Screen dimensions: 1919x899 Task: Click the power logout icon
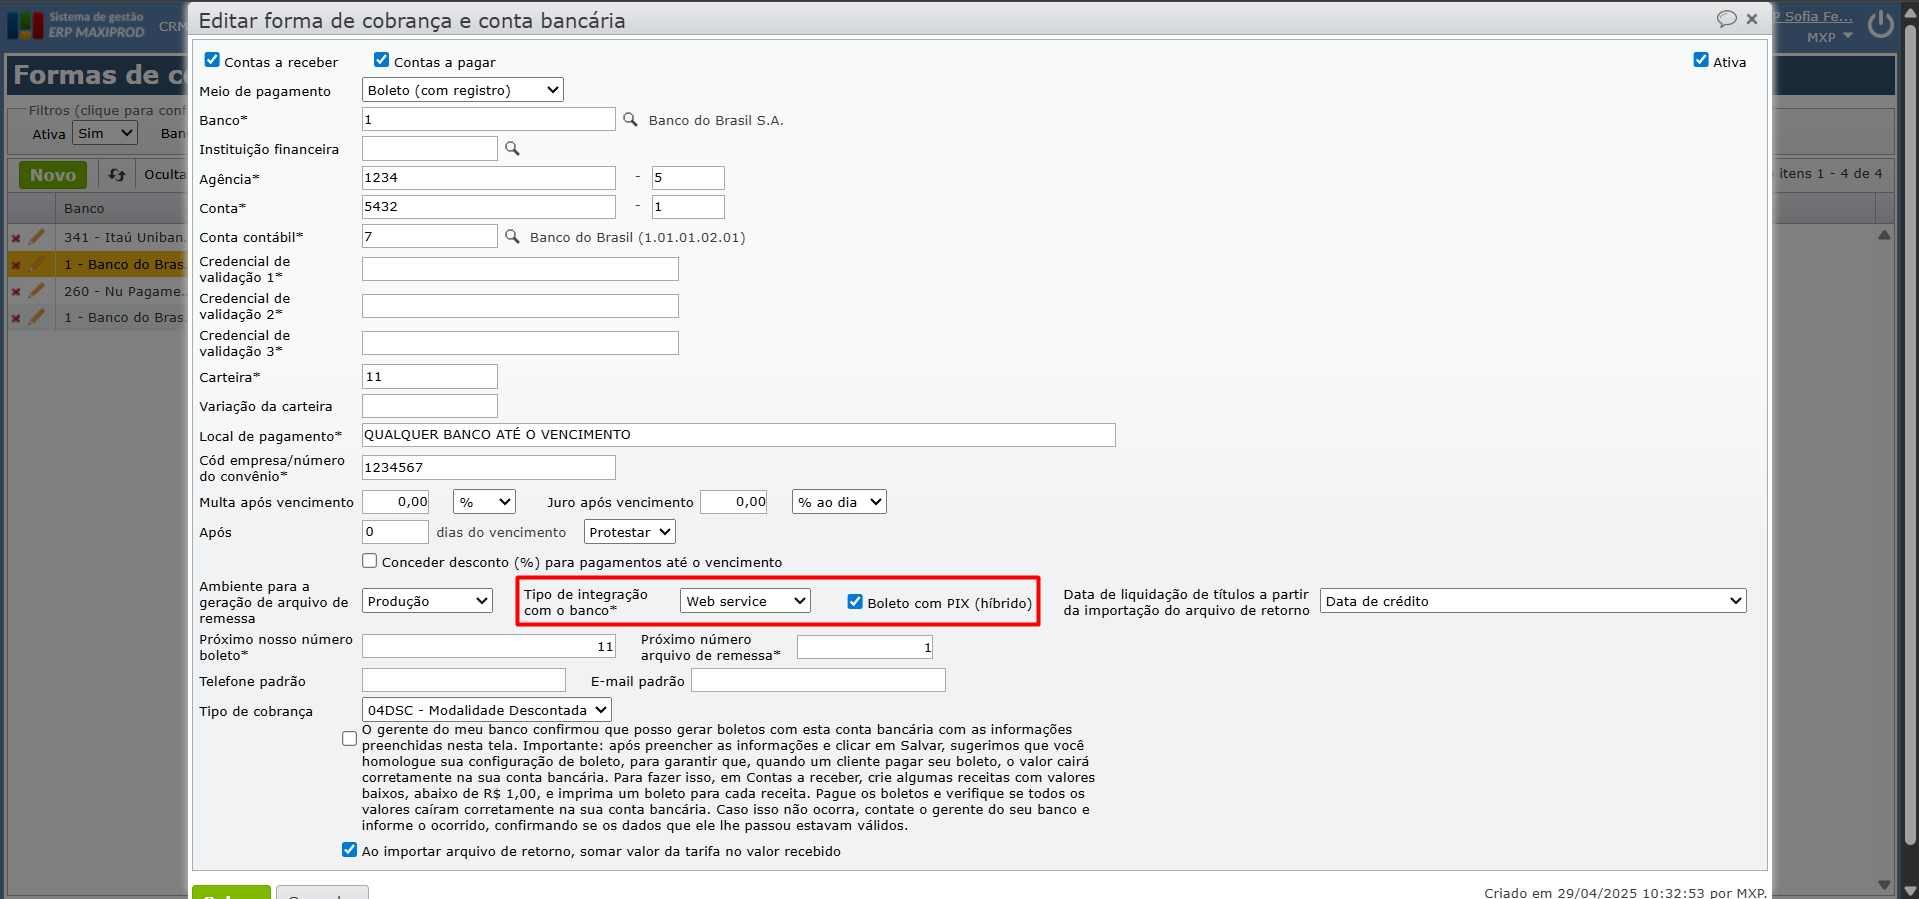(x=1881, y=24)
